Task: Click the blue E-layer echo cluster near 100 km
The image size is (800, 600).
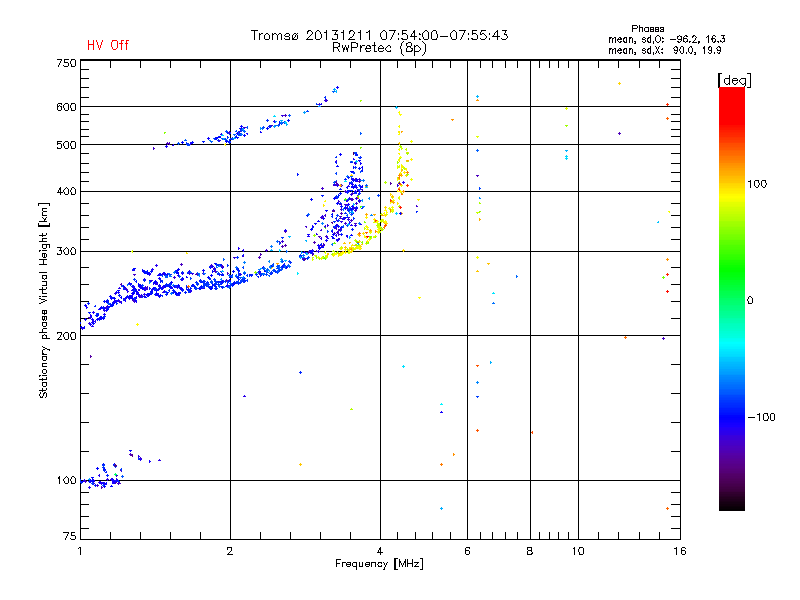Action: (104, 477)
